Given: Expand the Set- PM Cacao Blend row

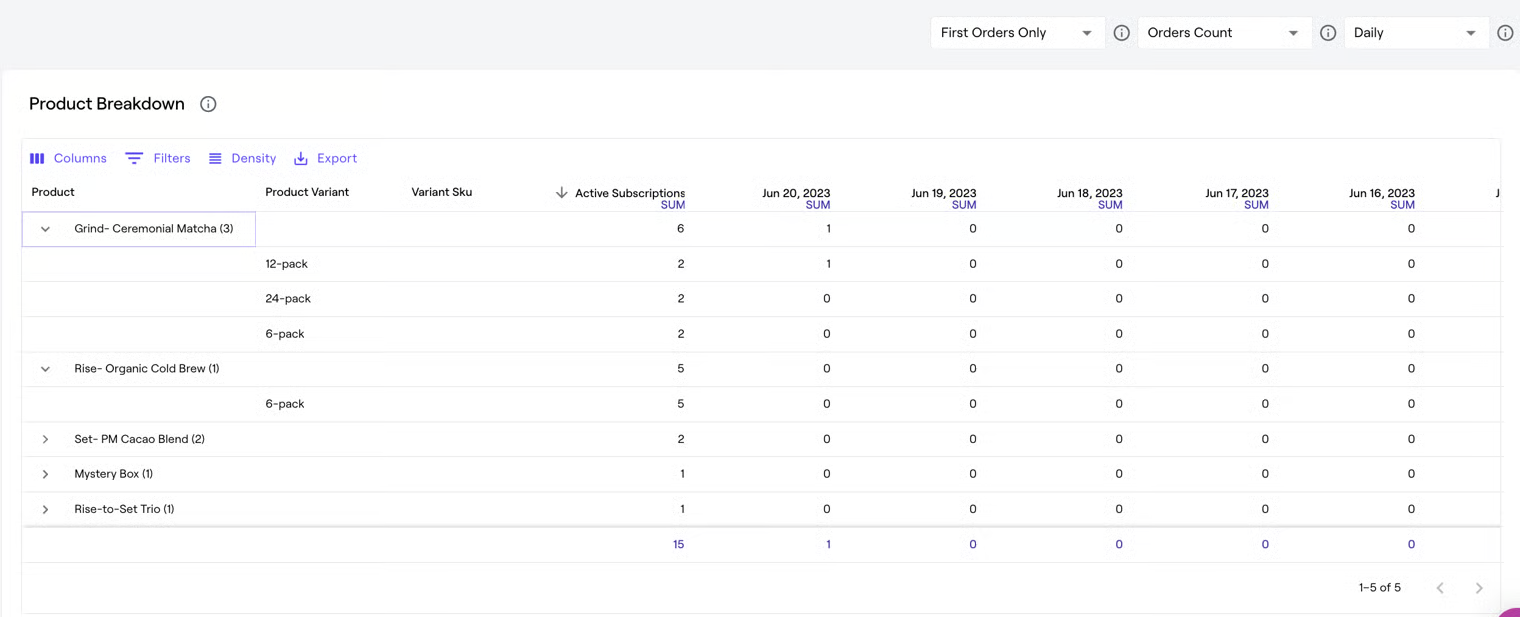Looking at the screenshot, I should click(x=45, y=439).
